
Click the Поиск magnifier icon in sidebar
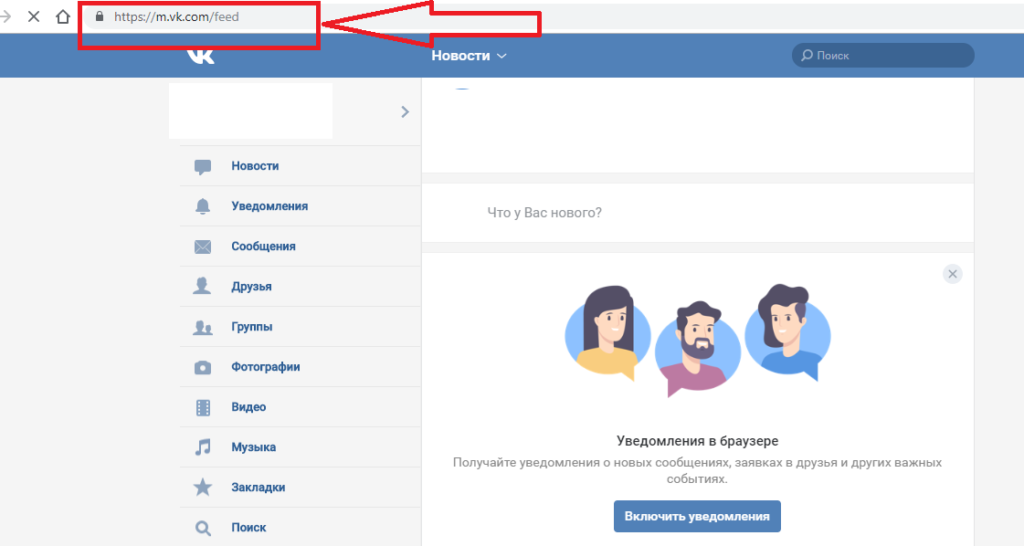(202, 528)
